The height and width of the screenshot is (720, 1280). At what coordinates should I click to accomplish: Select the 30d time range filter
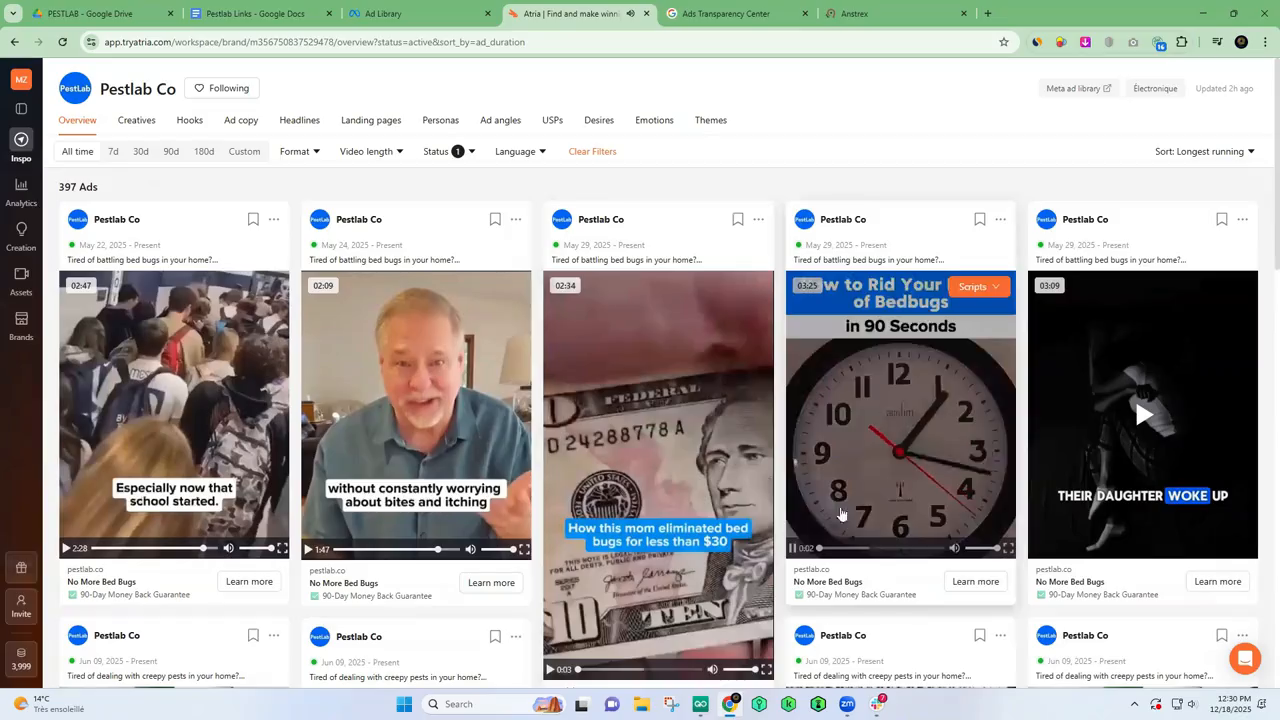point(141,152)
